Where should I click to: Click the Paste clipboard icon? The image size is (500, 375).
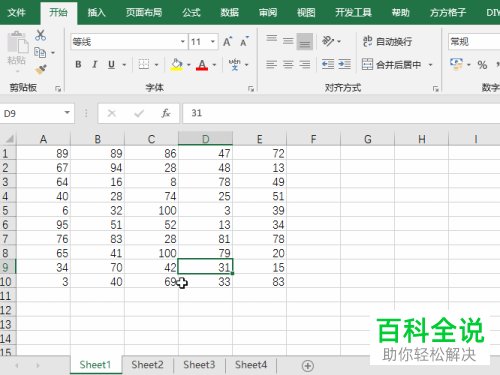click(x=18, y=42)
